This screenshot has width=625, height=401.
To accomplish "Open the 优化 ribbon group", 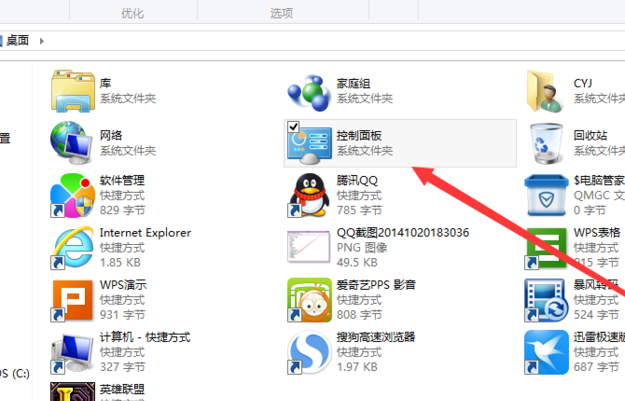I will tap(132, 13).
